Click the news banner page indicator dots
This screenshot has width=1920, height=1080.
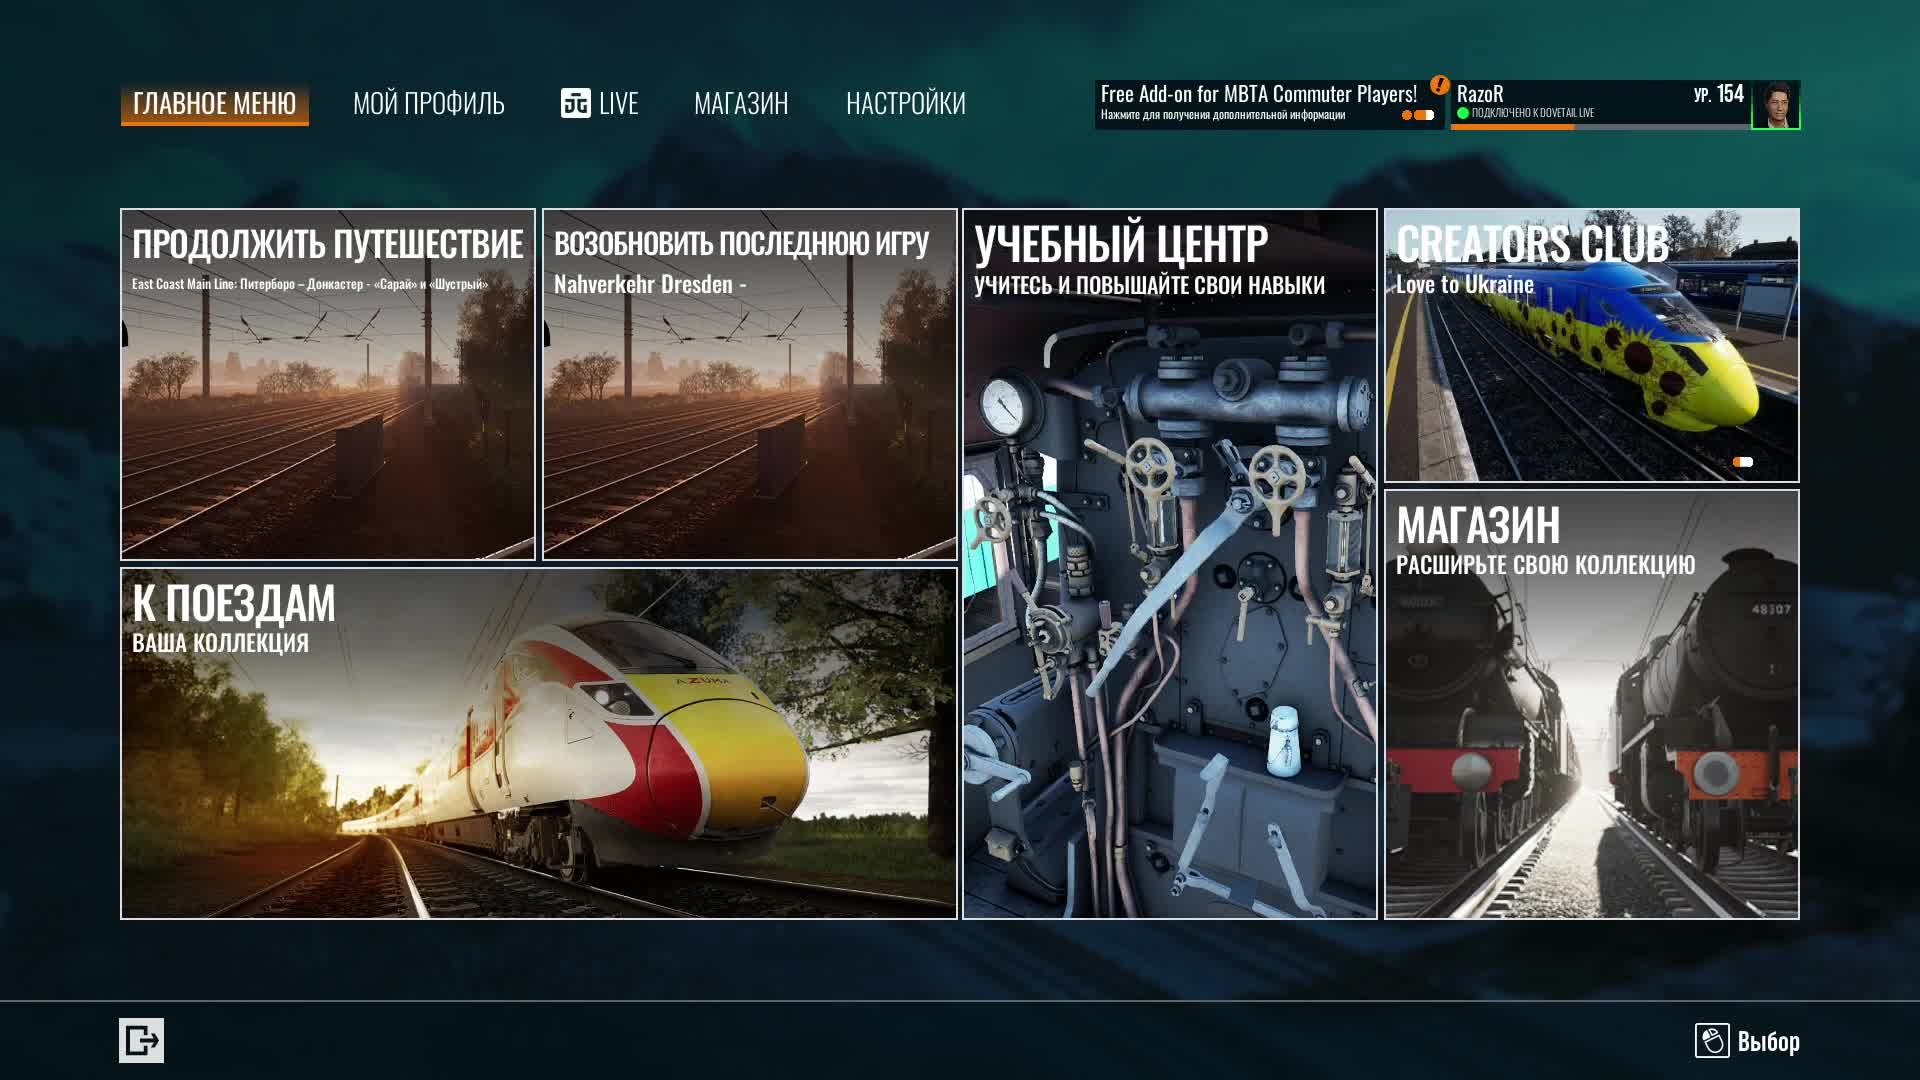[x=1418, y=115]
